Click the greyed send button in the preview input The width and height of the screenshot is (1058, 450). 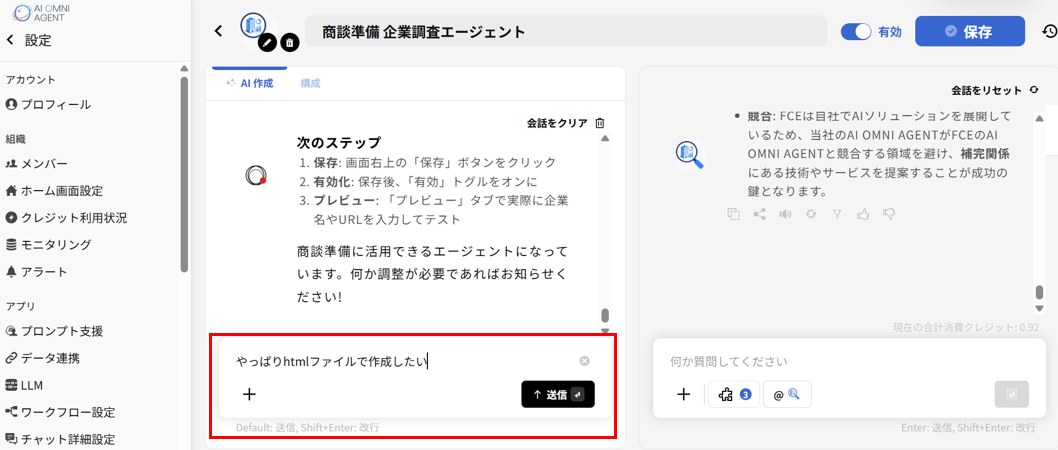pos(1011,395)
